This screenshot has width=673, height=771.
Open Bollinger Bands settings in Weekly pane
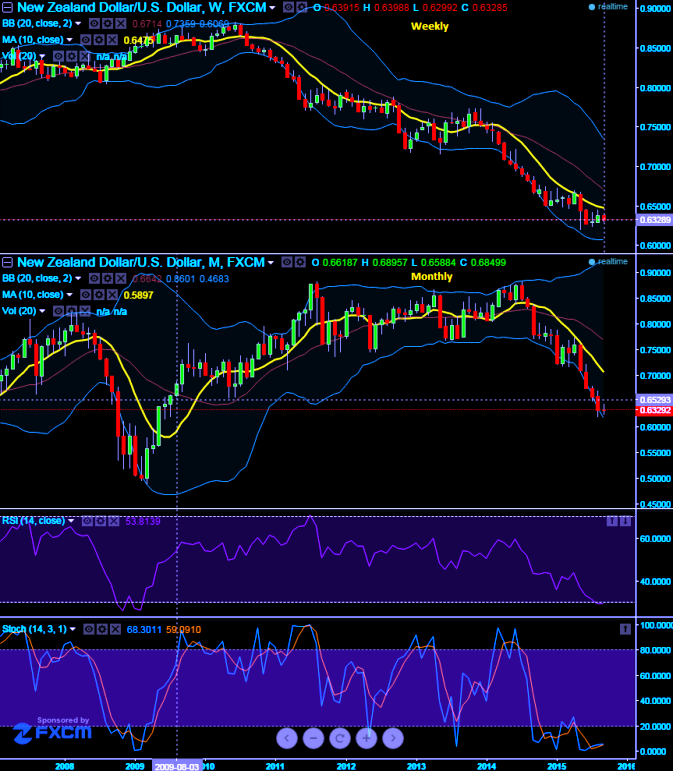click(107, 24)
